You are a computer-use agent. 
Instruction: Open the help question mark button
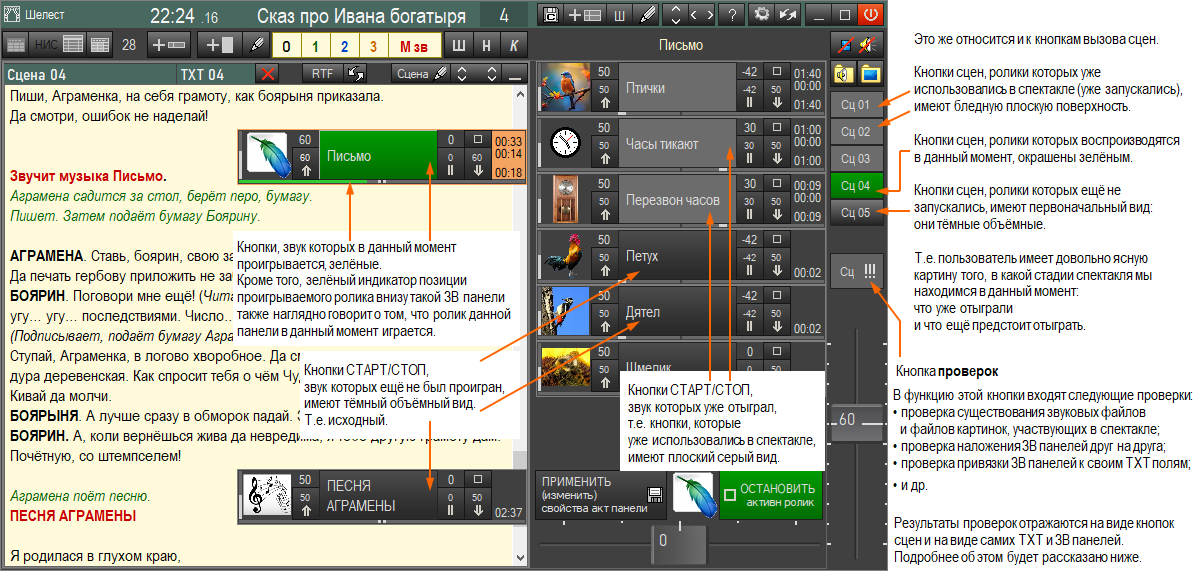click(733, 15)
